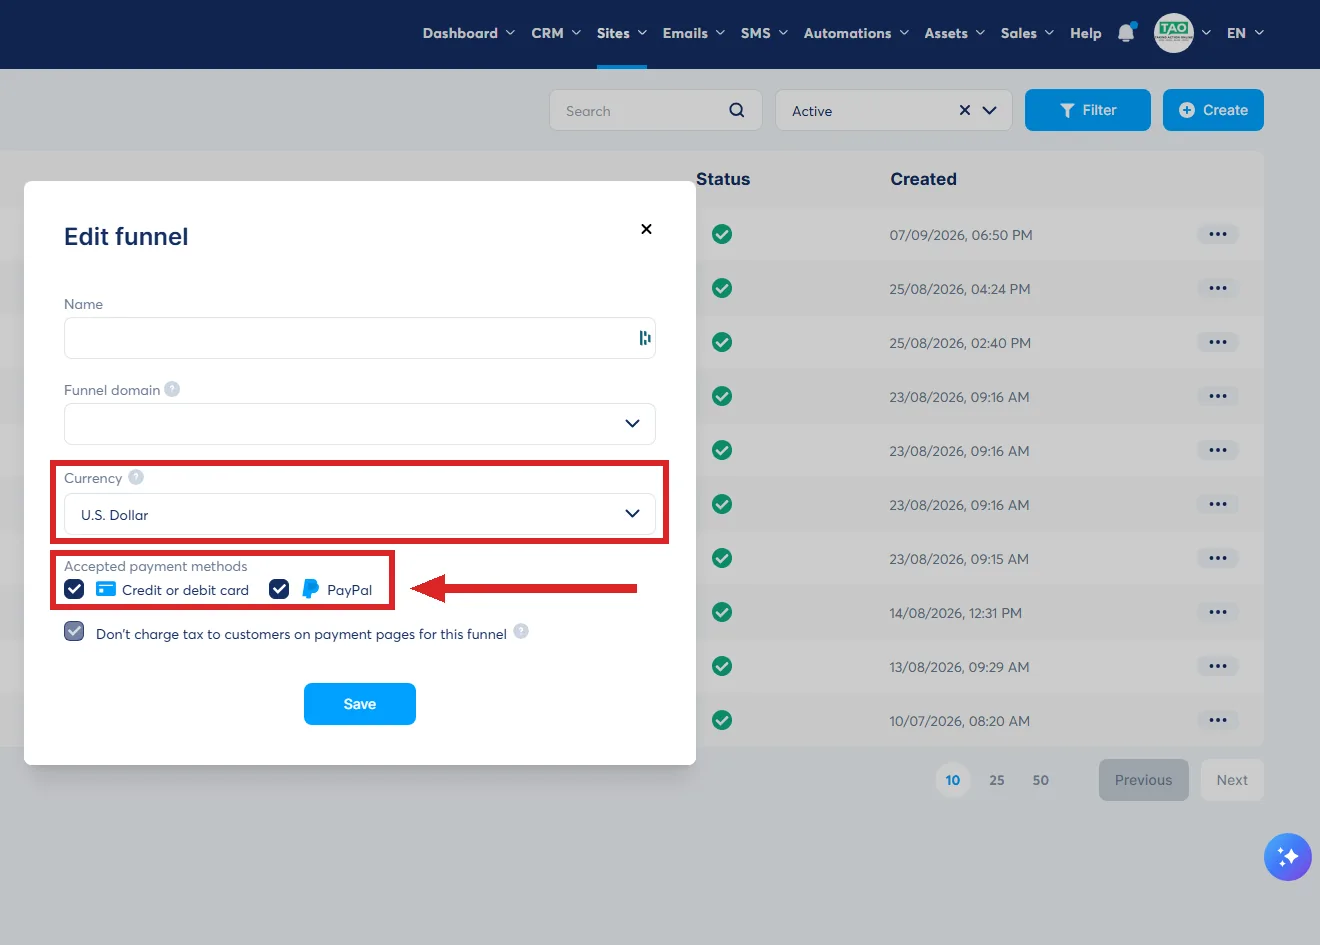Click the Currency help icon
1320x945 pixels.
point(136,477)
